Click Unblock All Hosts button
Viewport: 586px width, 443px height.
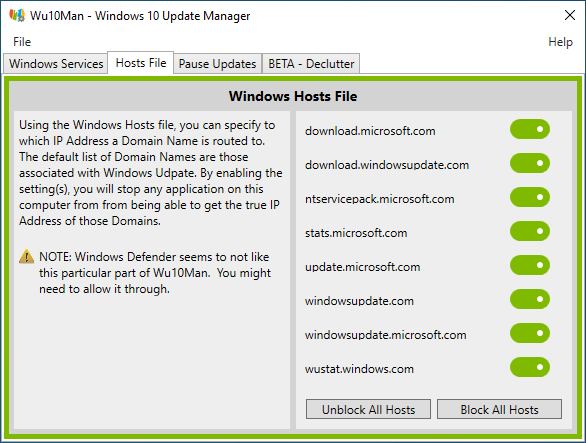[368, 409]
